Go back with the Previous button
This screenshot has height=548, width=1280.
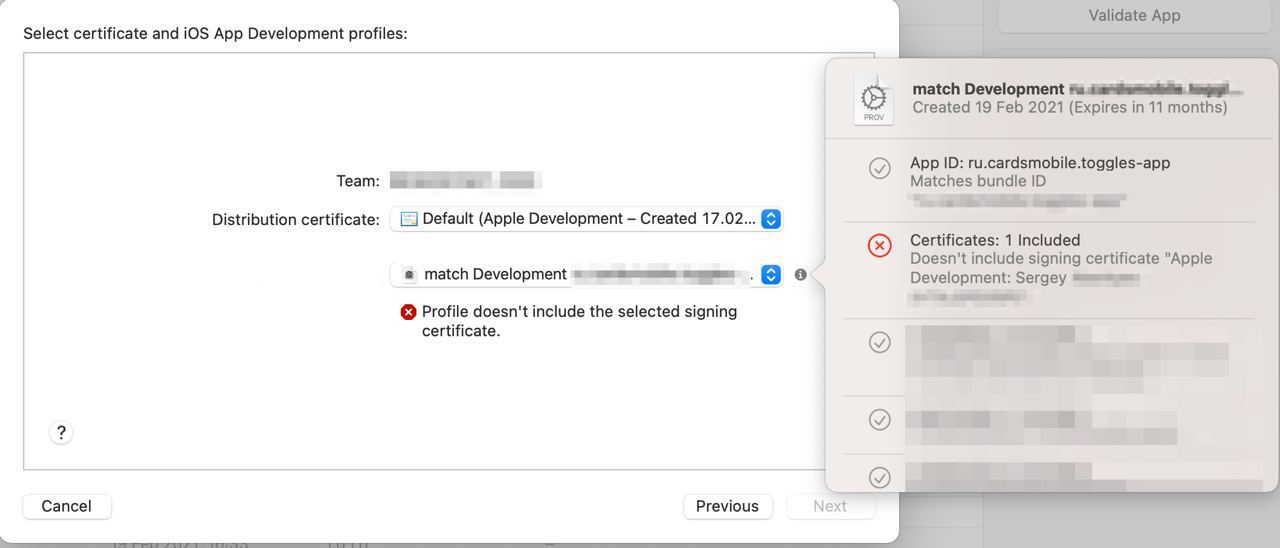(x=727, y=506)
